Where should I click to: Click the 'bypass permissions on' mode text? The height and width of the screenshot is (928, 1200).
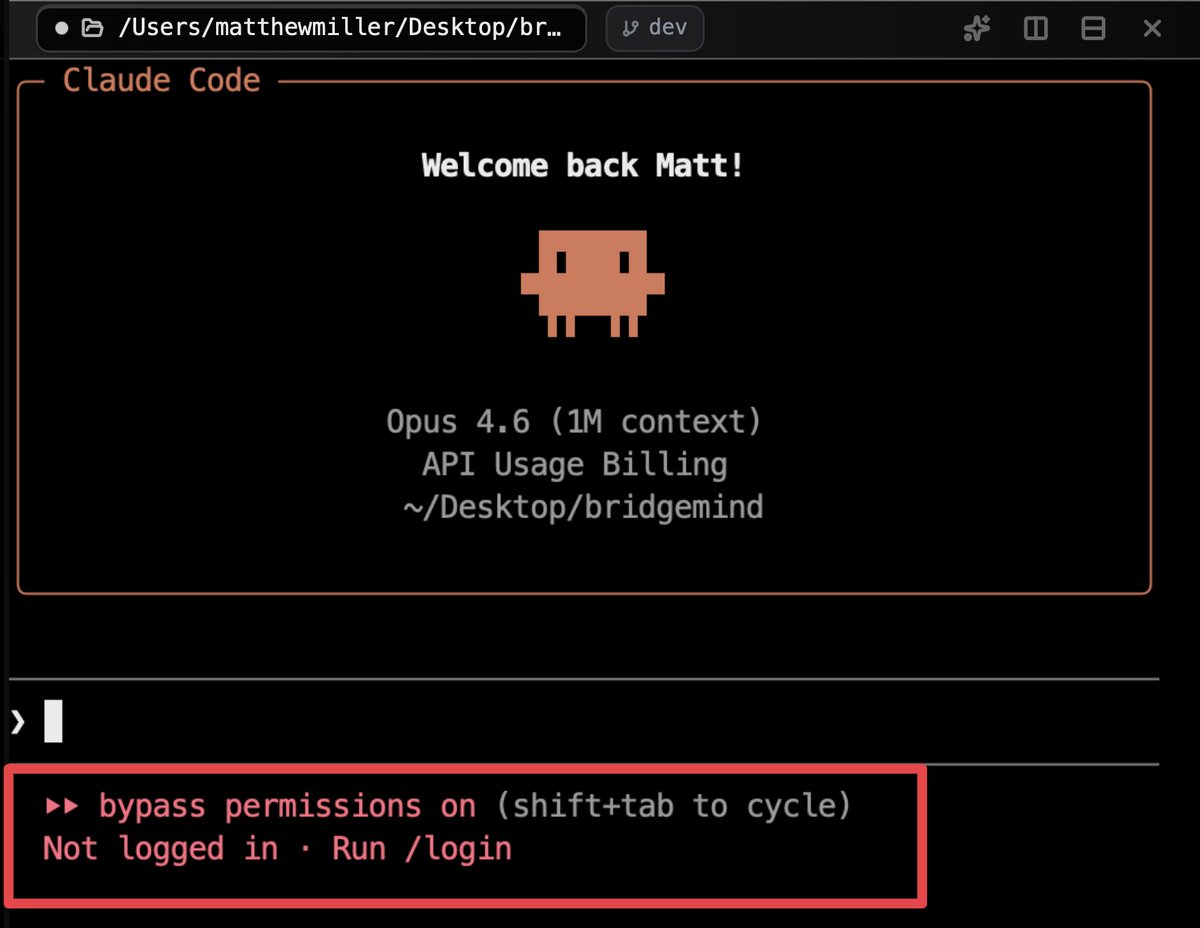click(287, 806)
